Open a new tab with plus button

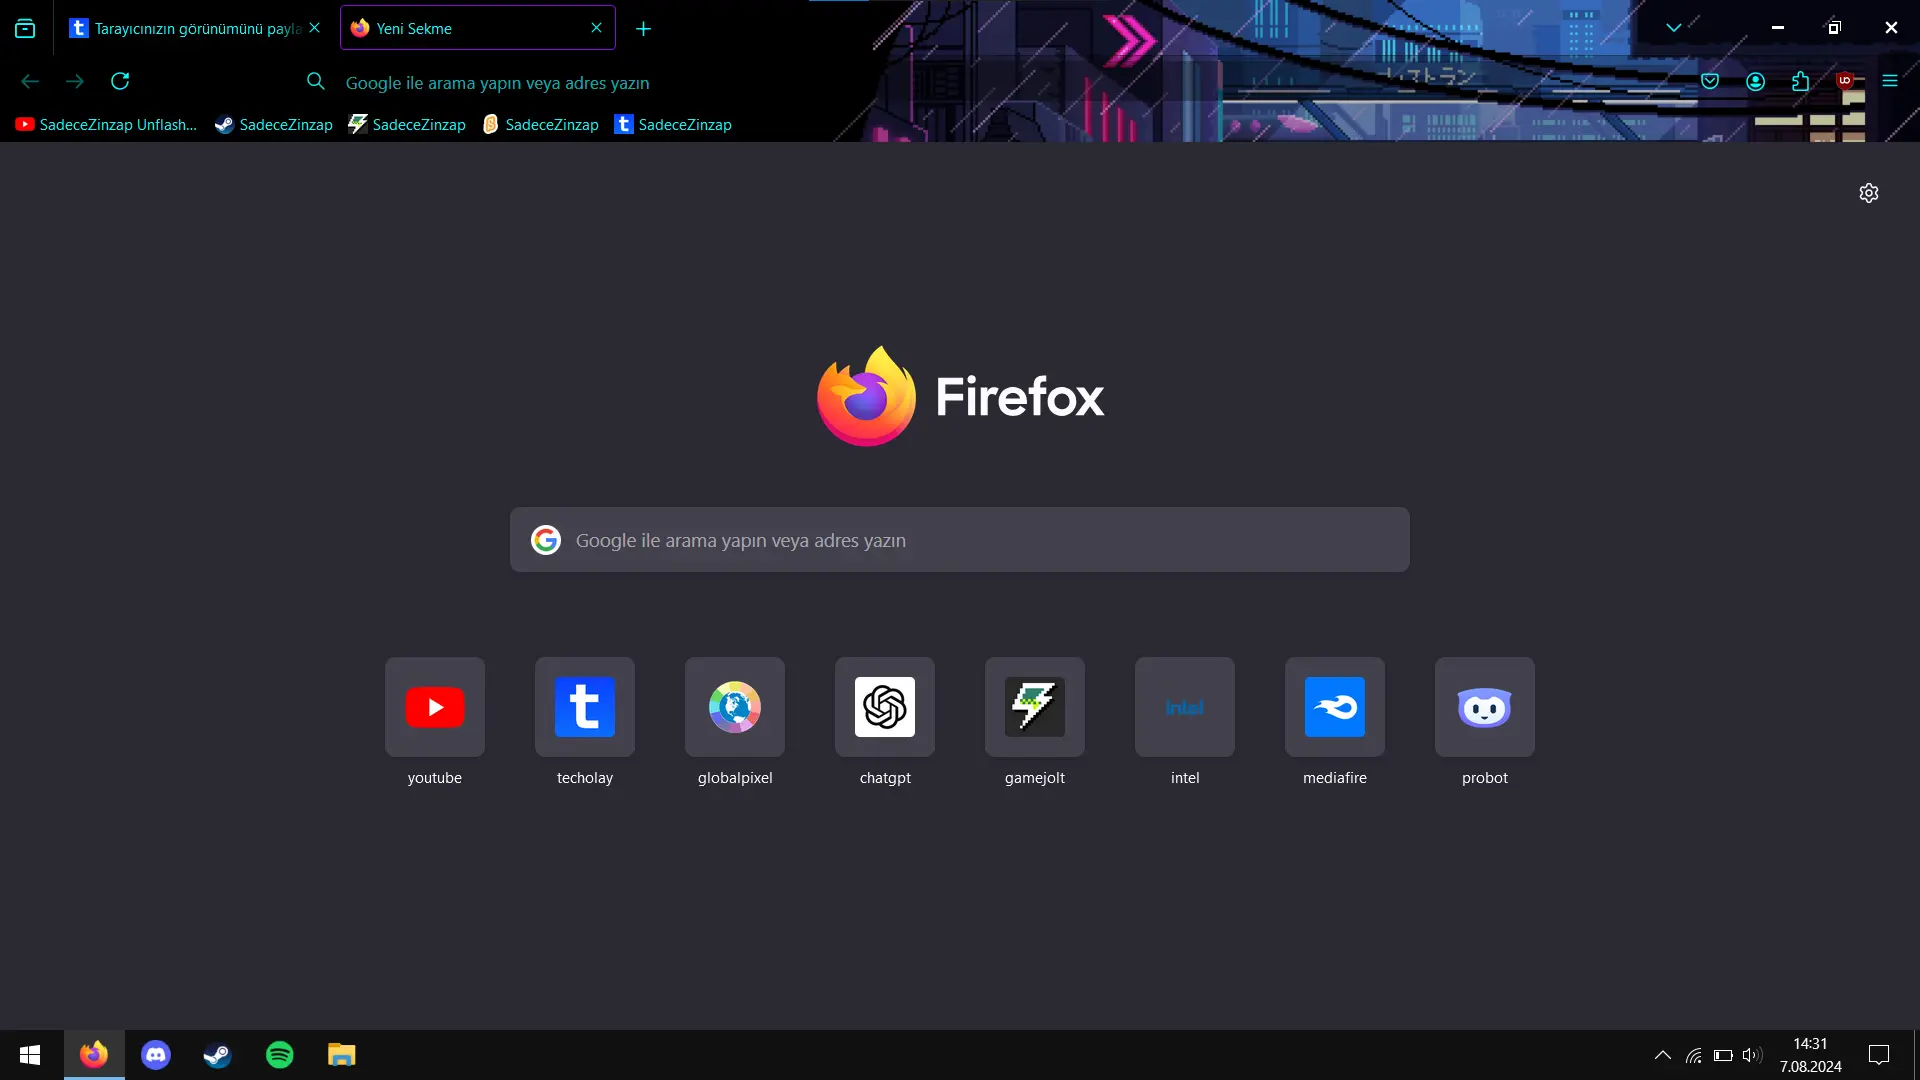pyautogui.click(x=643, y=29)
